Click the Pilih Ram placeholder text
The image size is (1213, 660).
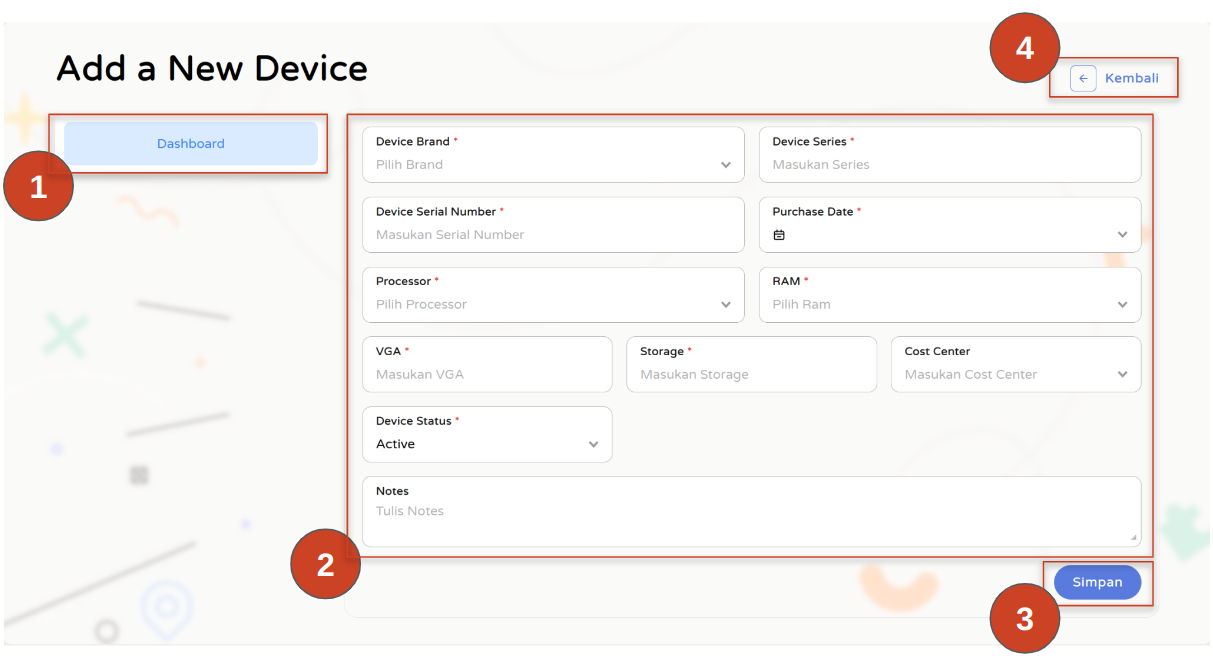[x=801, y=305]
